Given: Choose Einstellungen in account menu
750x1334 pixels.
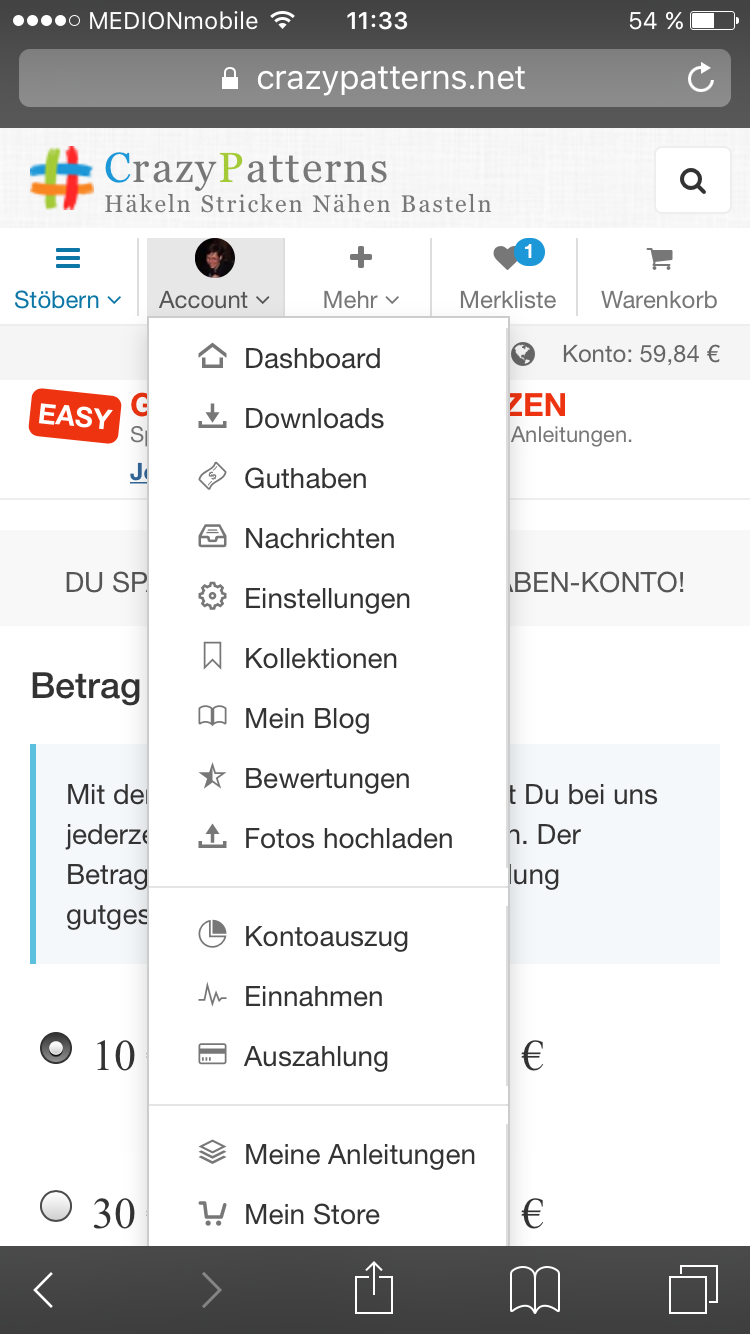Looking at the screenshot, I should [x=327, y=598].
